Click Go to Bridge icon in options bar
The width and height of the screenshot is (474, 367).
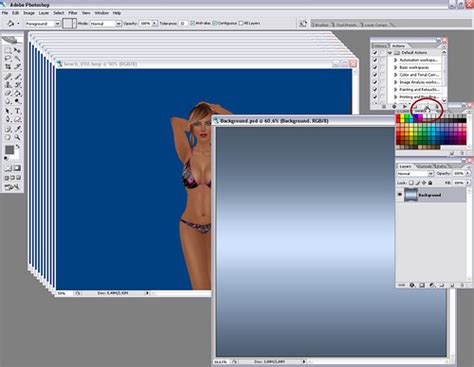tap(303, 24)
